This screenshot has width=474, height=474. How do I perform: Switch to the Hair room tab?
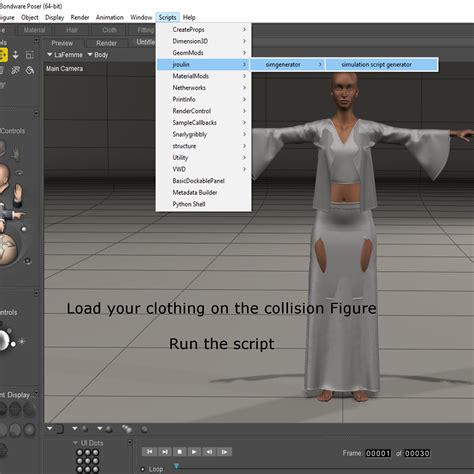click(72, 30)
